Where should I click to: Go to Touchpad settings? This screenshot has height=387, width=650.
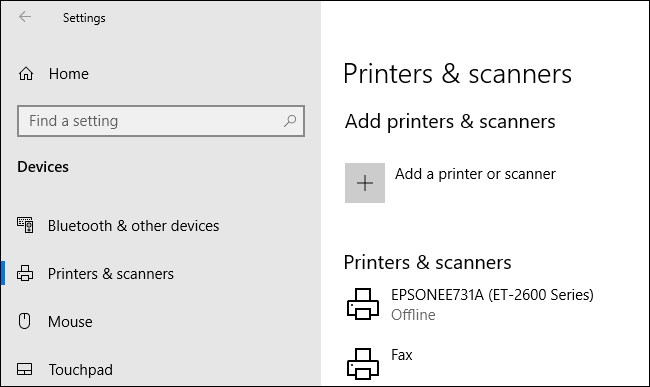coord(80,370)
